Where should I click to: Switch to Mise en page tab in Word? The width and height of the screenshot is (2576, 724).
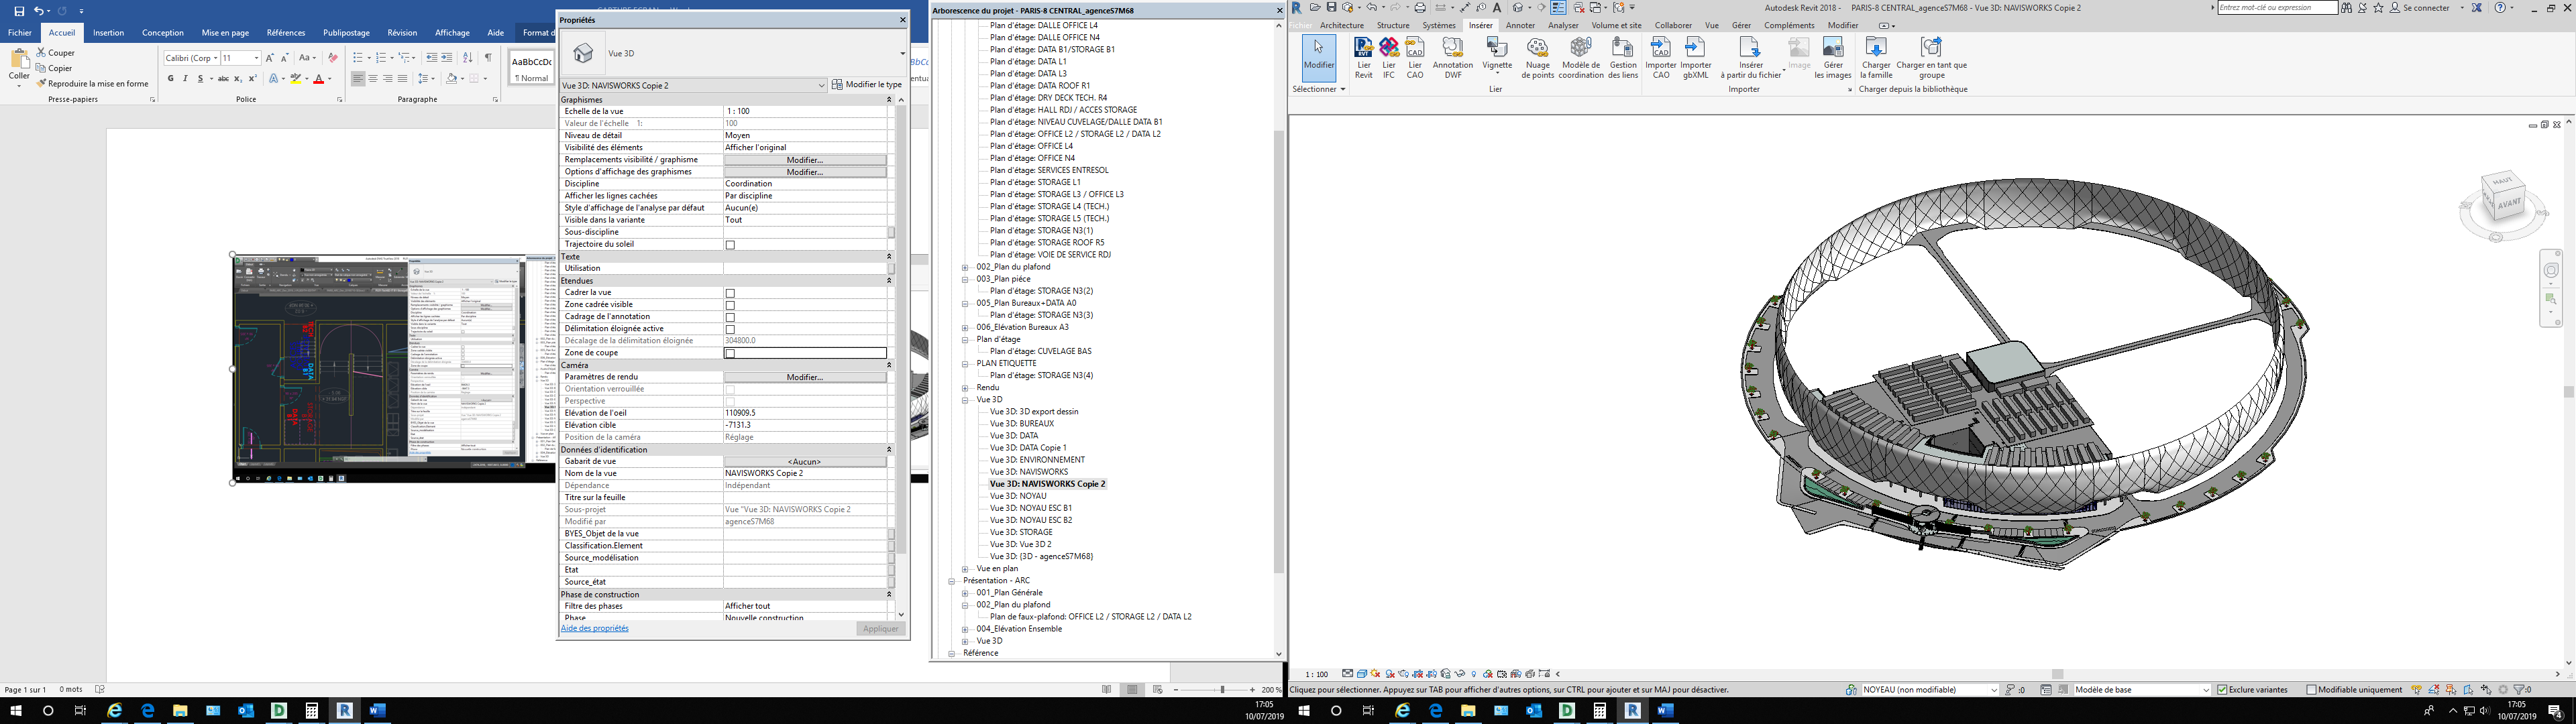pyautogui.click(x=225, y=33)
